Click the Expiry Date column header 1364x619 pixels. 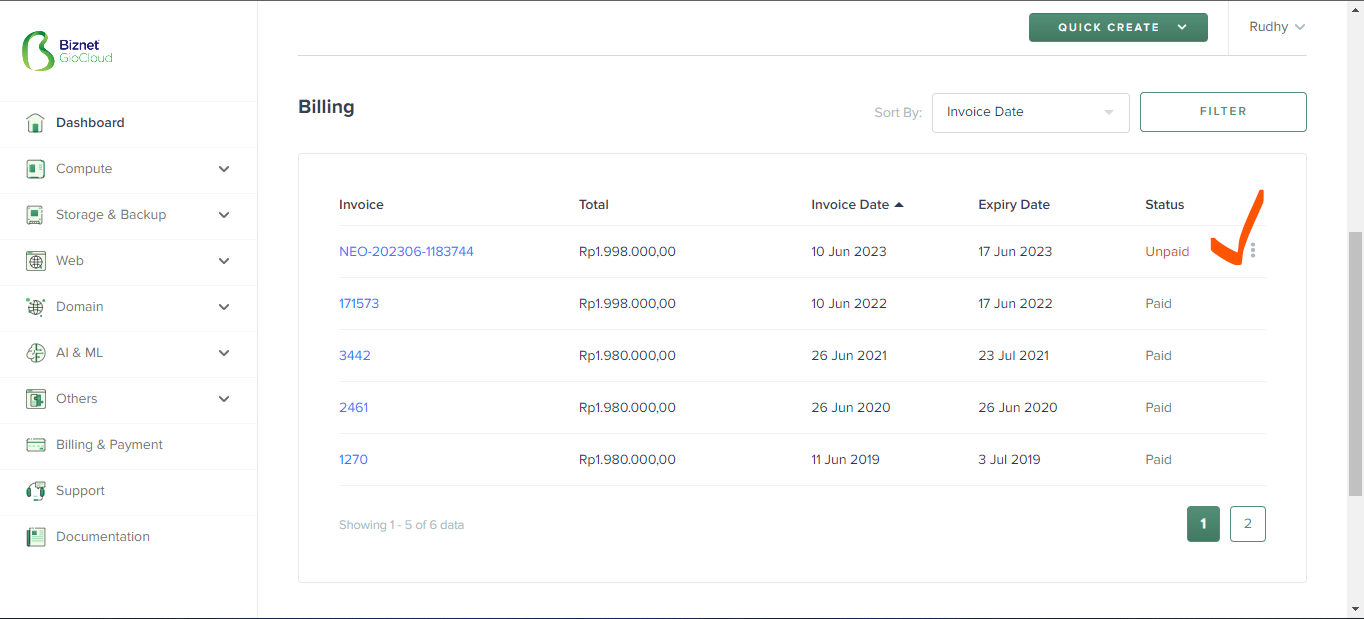coord(1014,204)
